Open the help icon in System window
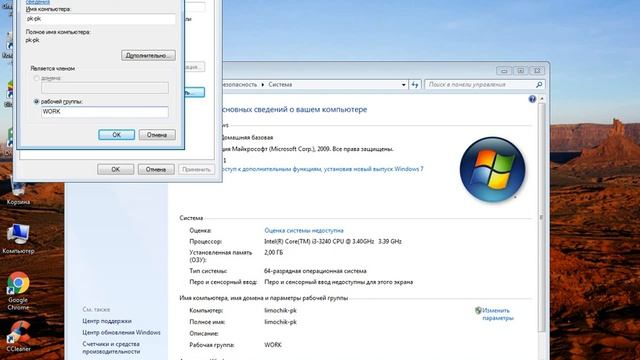Screen dimensions: 640x360 tap(532, 99)
